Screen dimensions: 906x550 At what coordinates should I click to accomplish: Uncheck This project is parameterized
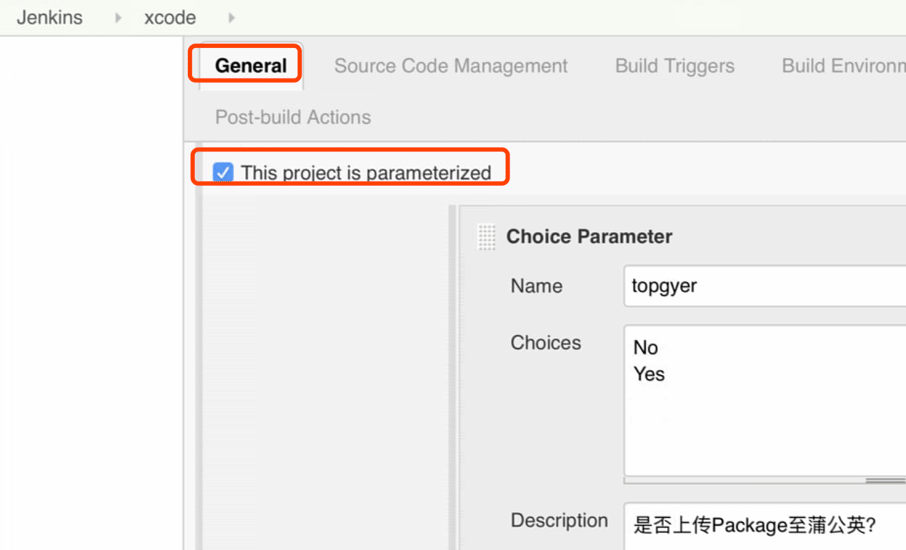[222, 172]
